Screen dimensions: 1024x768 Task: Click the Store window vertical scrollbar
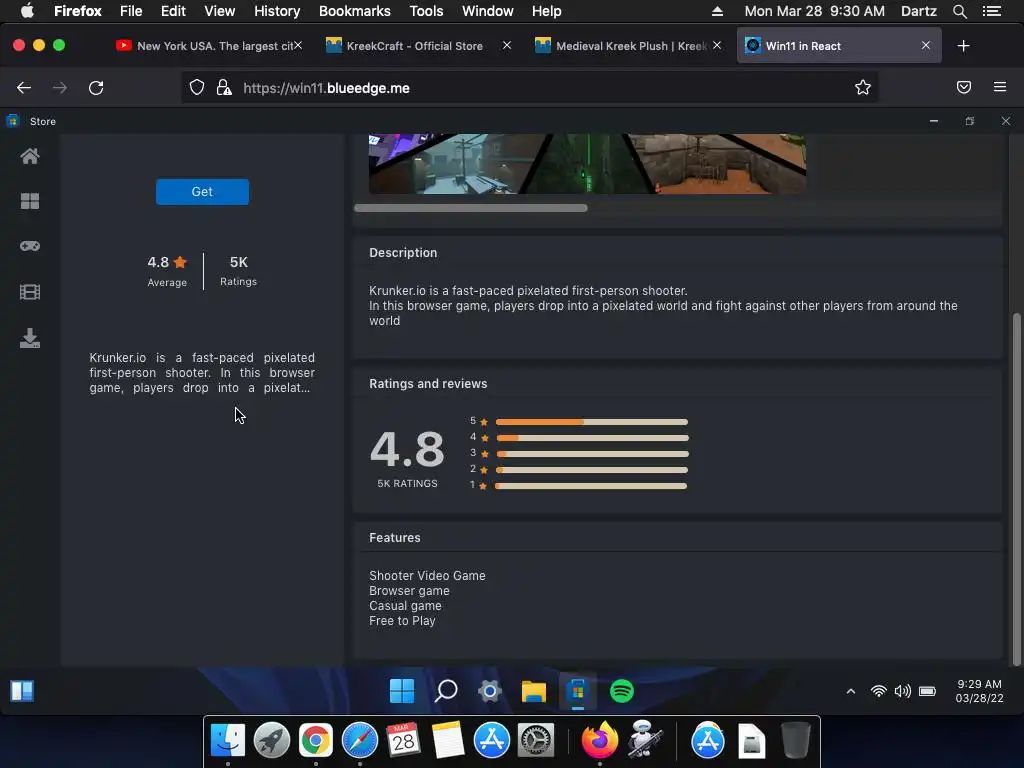[1016, 490]
